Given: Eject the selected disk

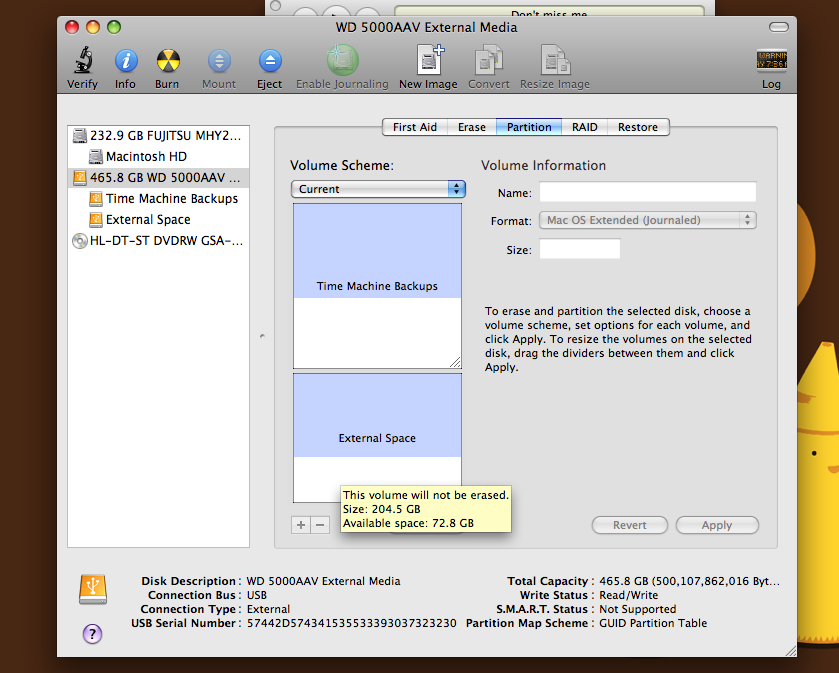Looking at the screenshot, I should [270, 60].
